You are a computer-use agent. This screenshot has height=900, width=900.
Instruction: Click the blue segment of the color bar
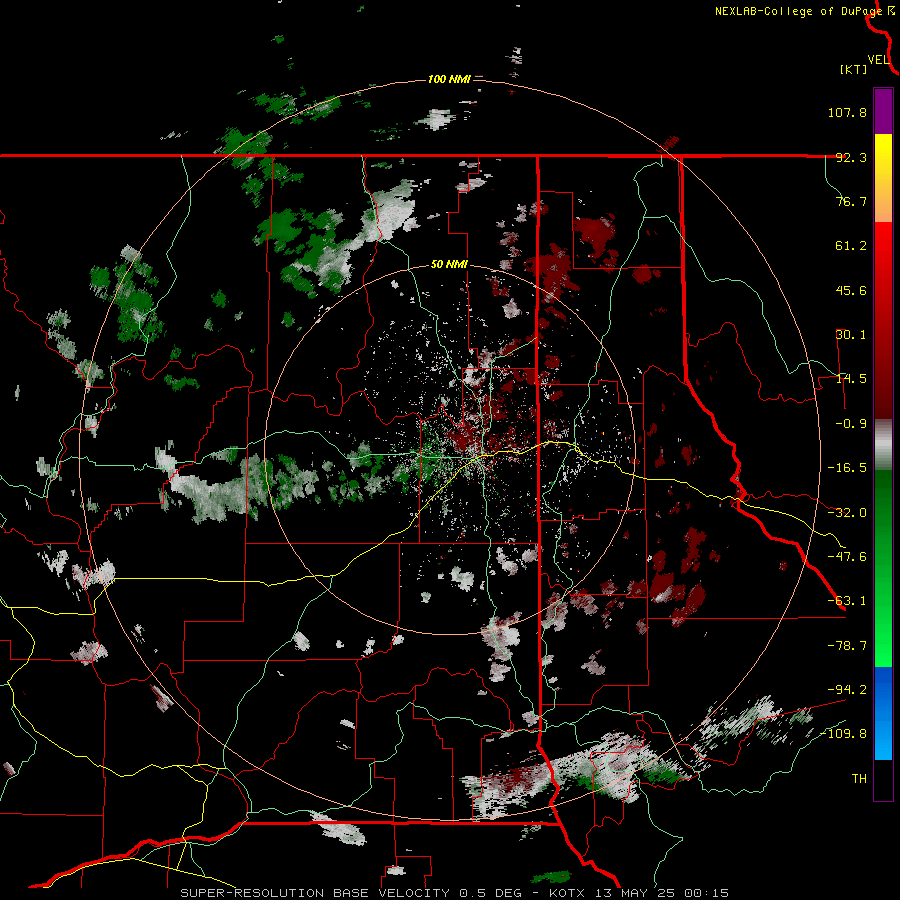883,713
